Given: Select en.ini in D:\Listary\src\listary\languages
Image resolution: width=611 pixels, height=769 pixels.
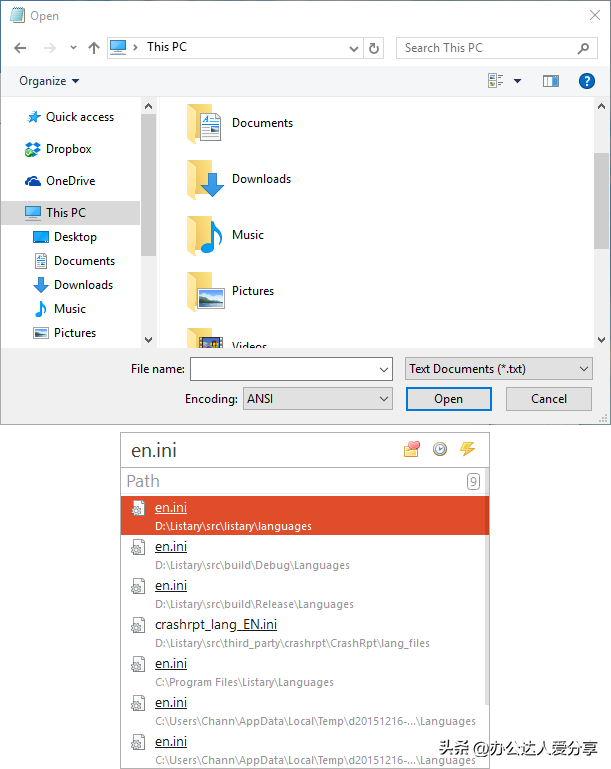Looking at the screenshot, I should coord(303,515).
